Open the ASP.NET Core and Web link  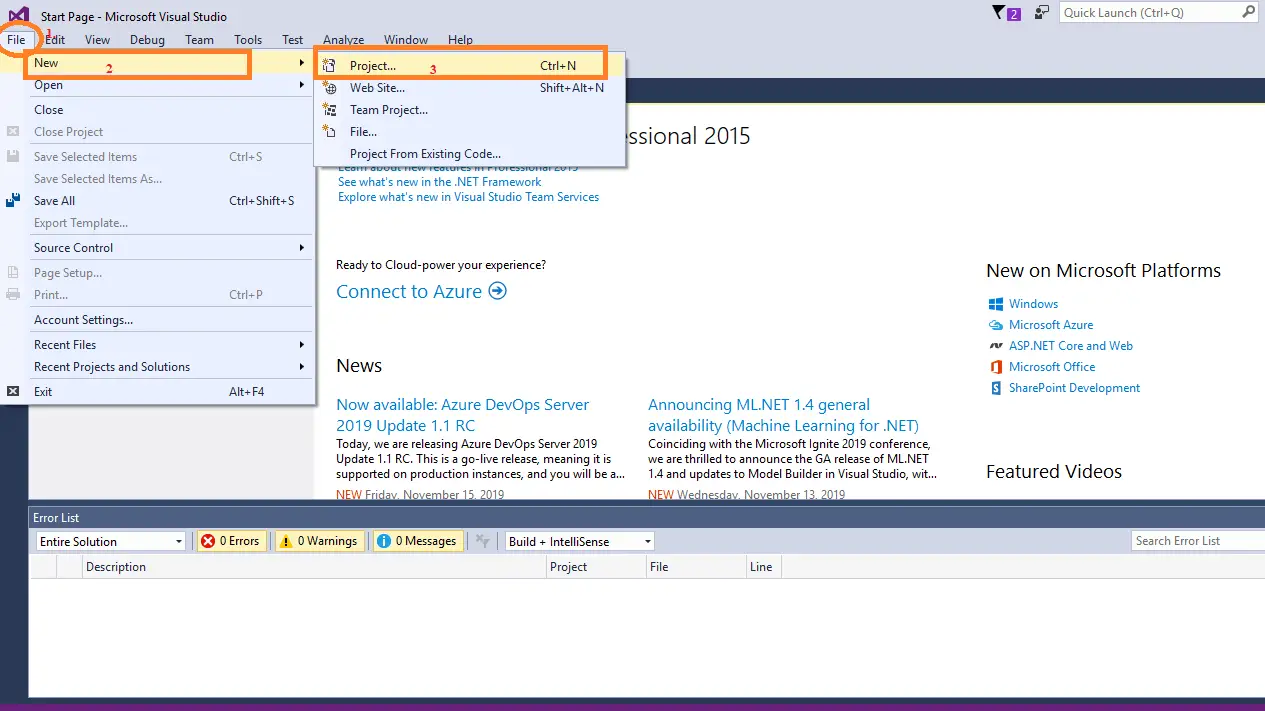point(1070,346)
